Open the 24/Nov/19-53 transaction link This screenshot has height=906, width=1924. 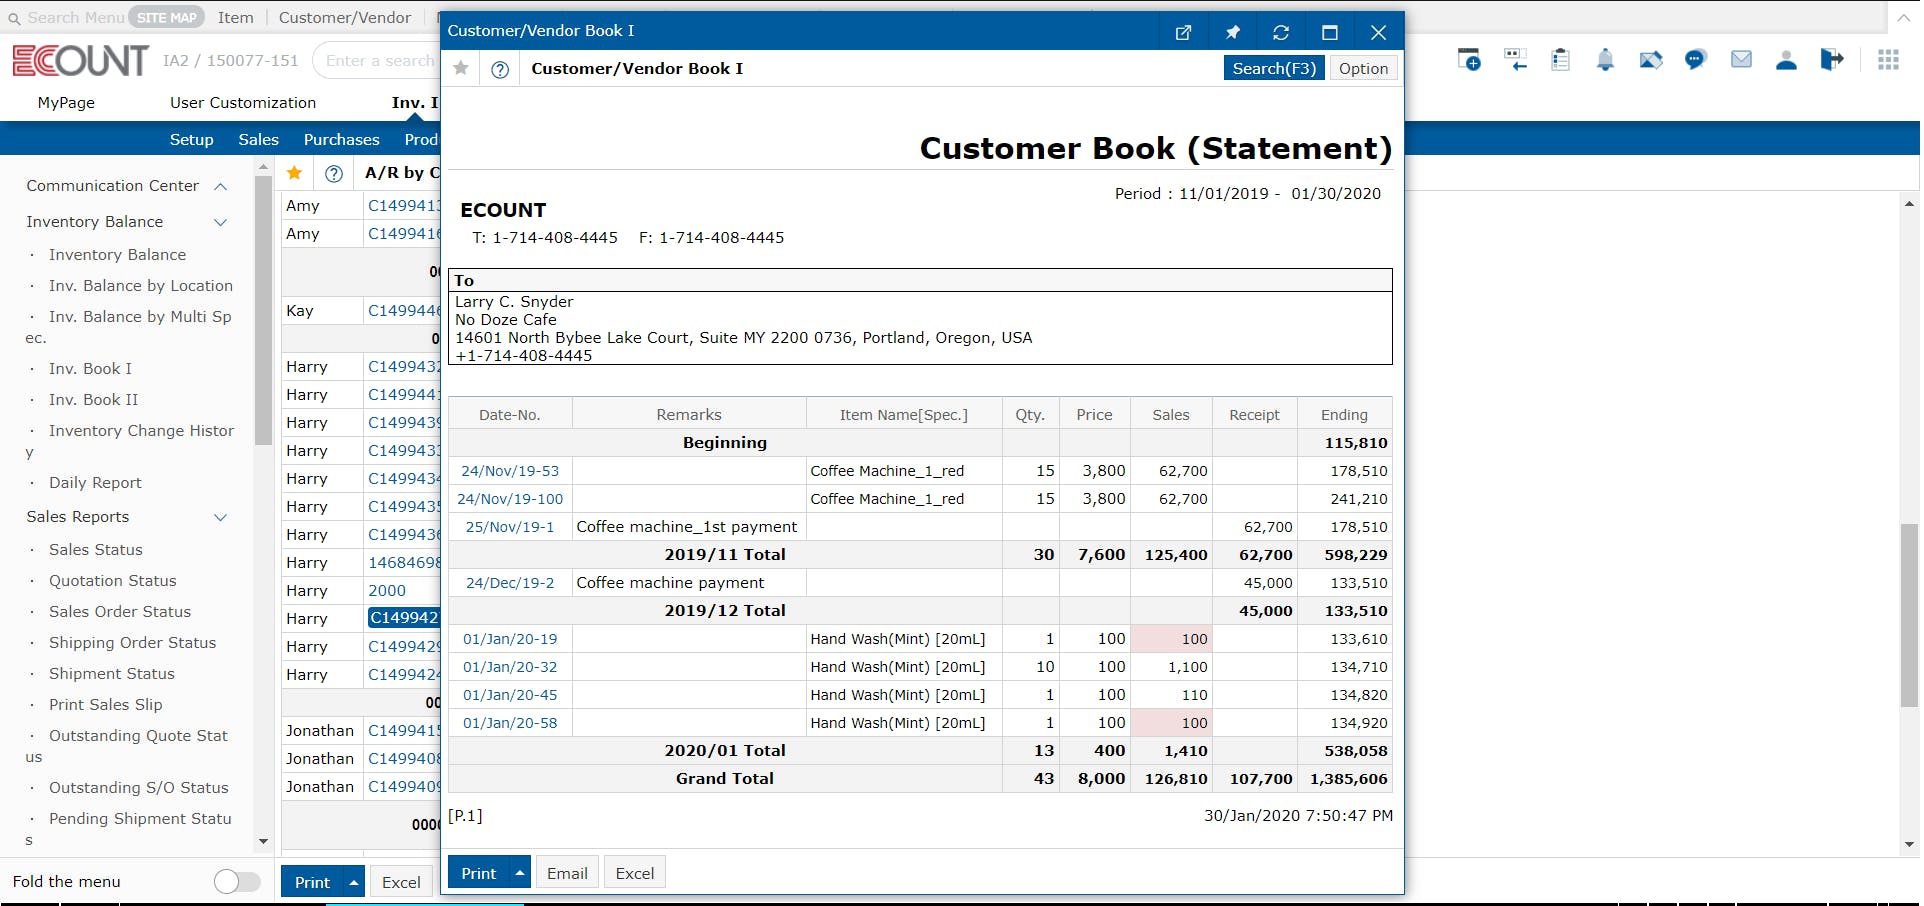click(x=510, y=470)
